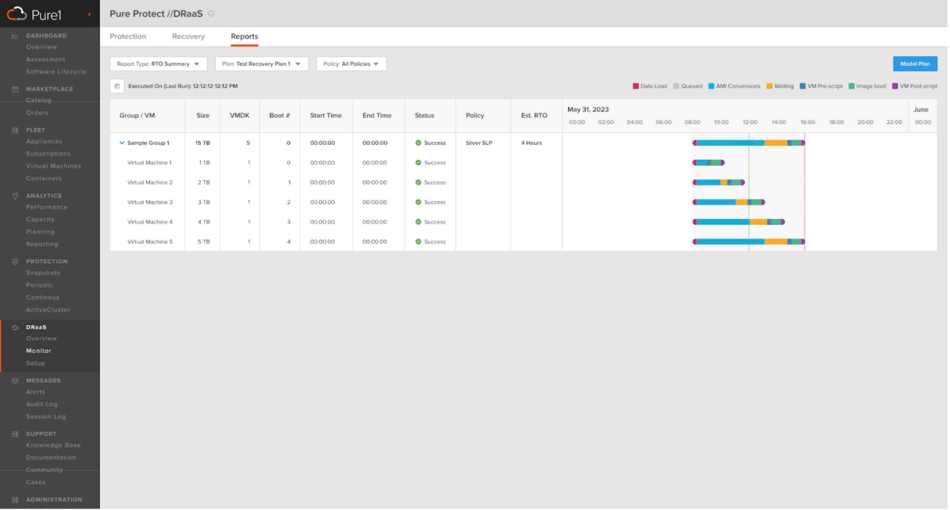Switch to the Protection tab

click(128, 36)
